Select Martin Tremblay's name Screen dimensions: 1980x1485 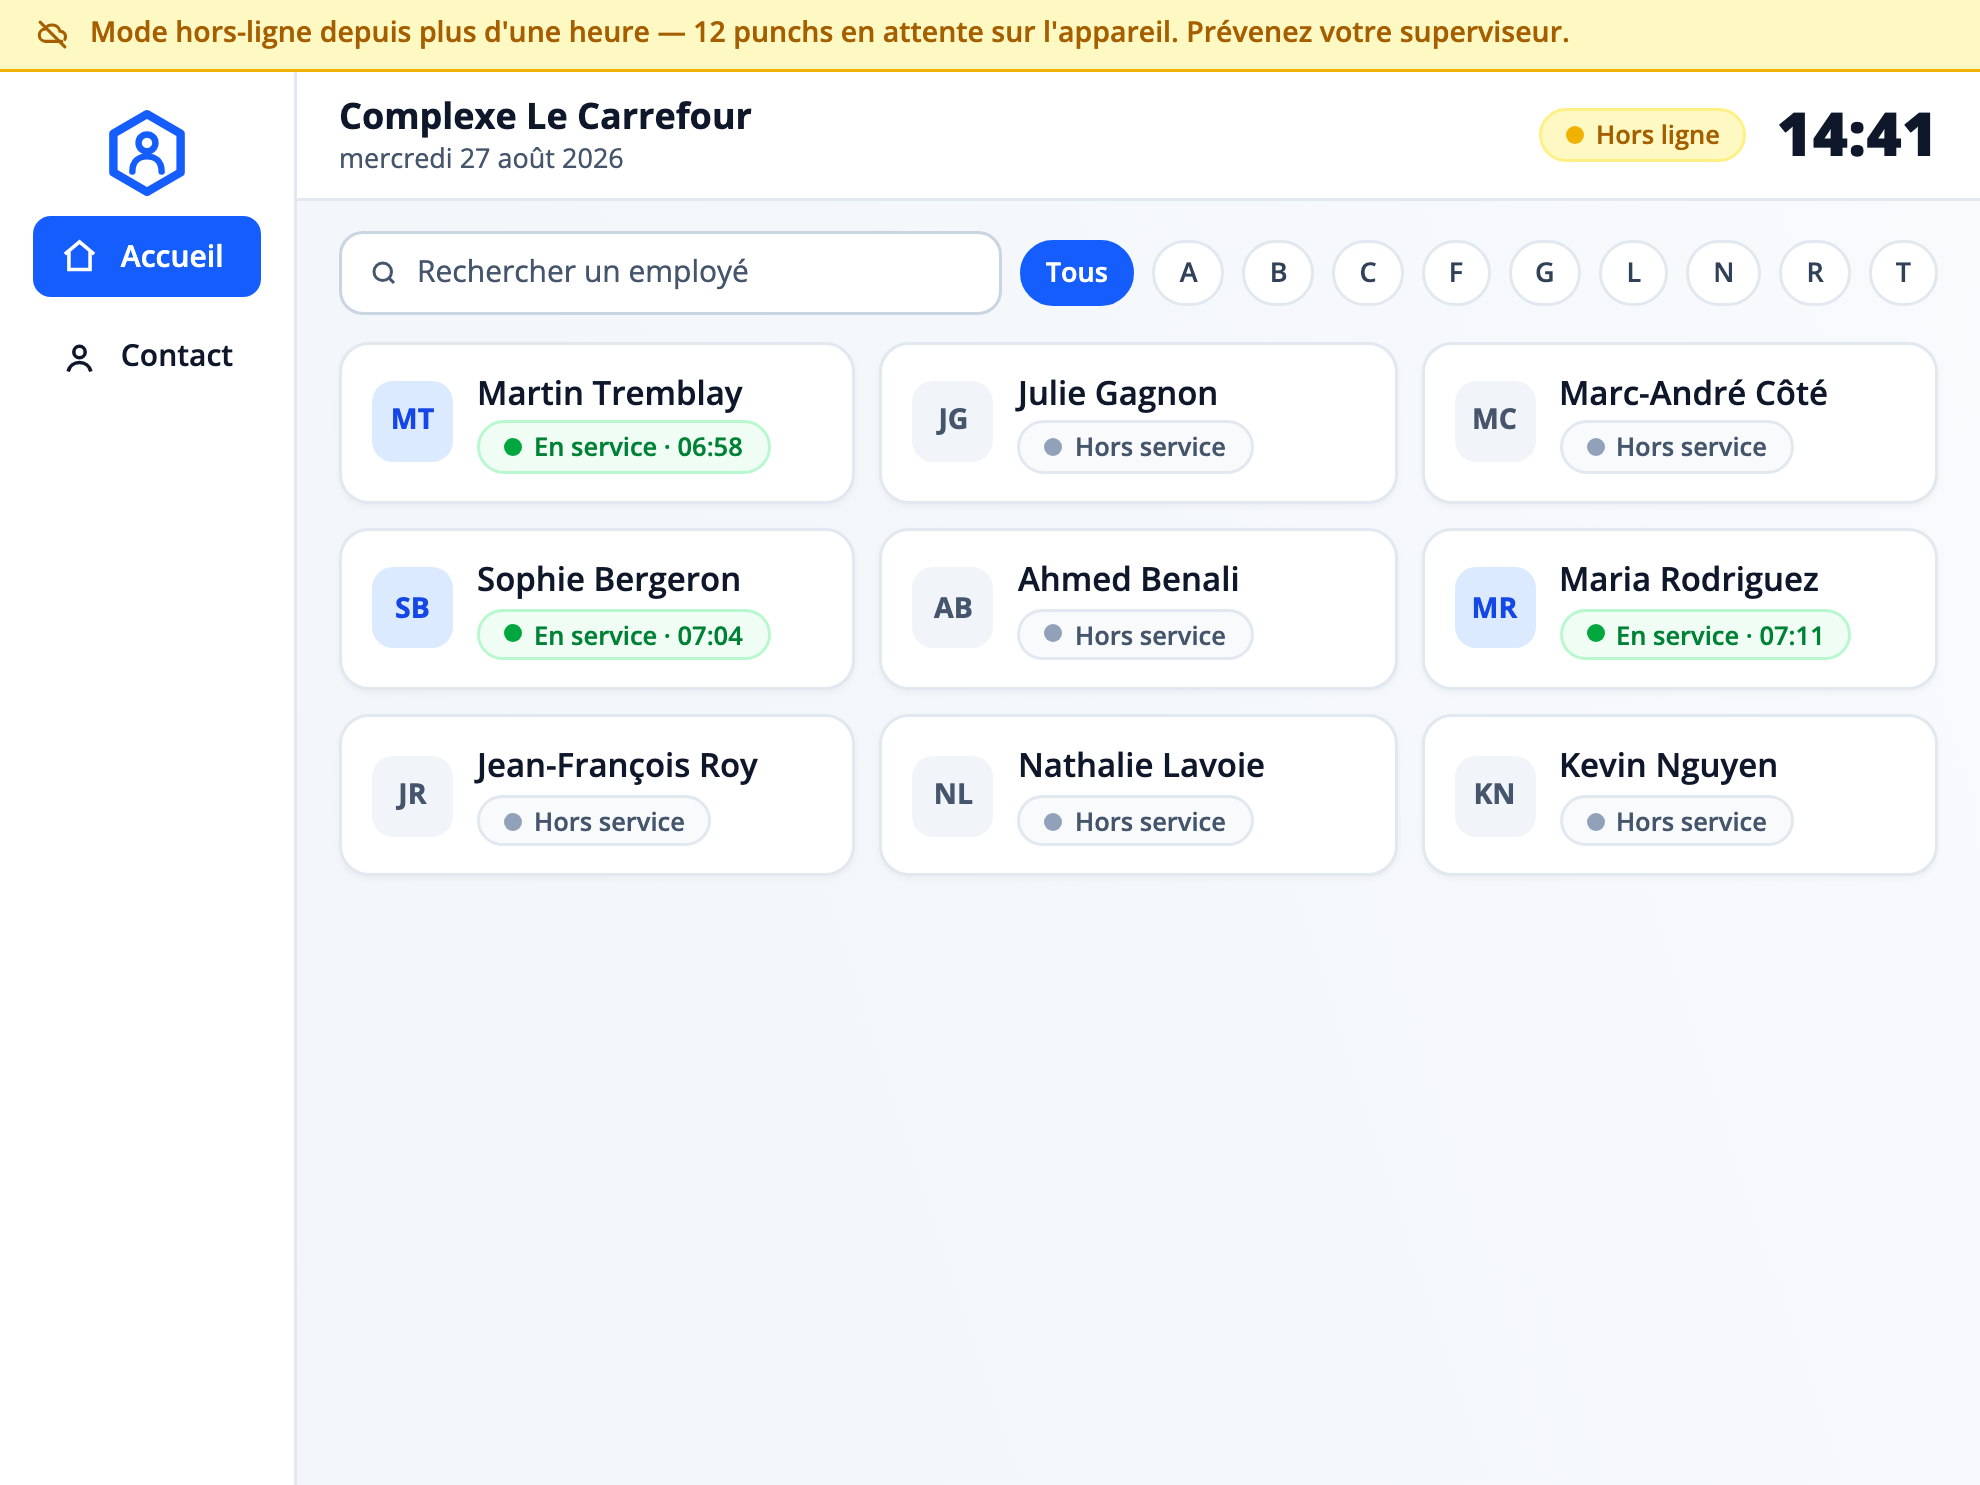610,394
